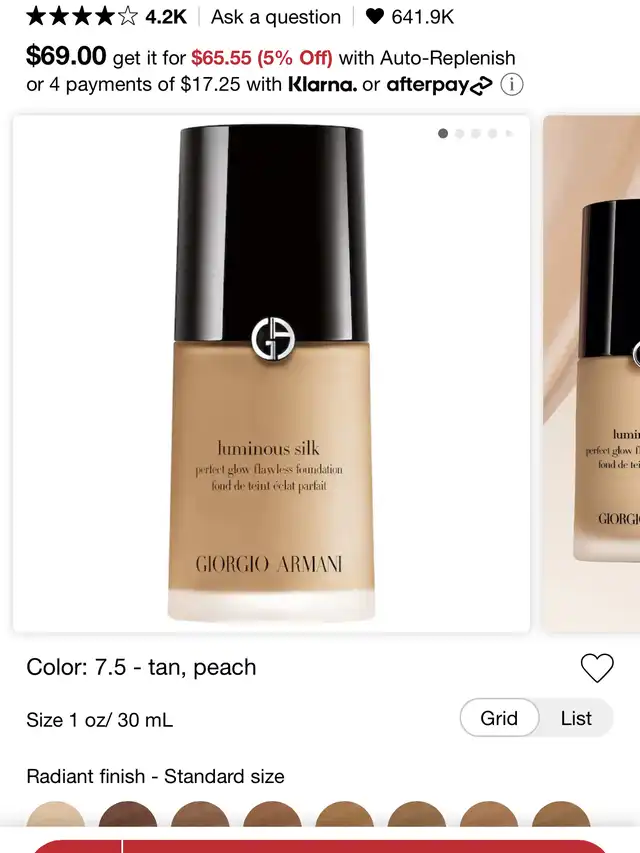Select the lightest beige shade swatch

pos(56,814)
